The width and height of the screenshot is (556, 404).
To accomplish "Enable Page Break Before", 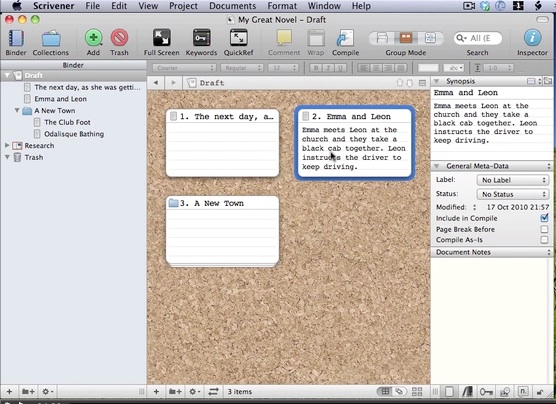I will [x=544, y=229].
